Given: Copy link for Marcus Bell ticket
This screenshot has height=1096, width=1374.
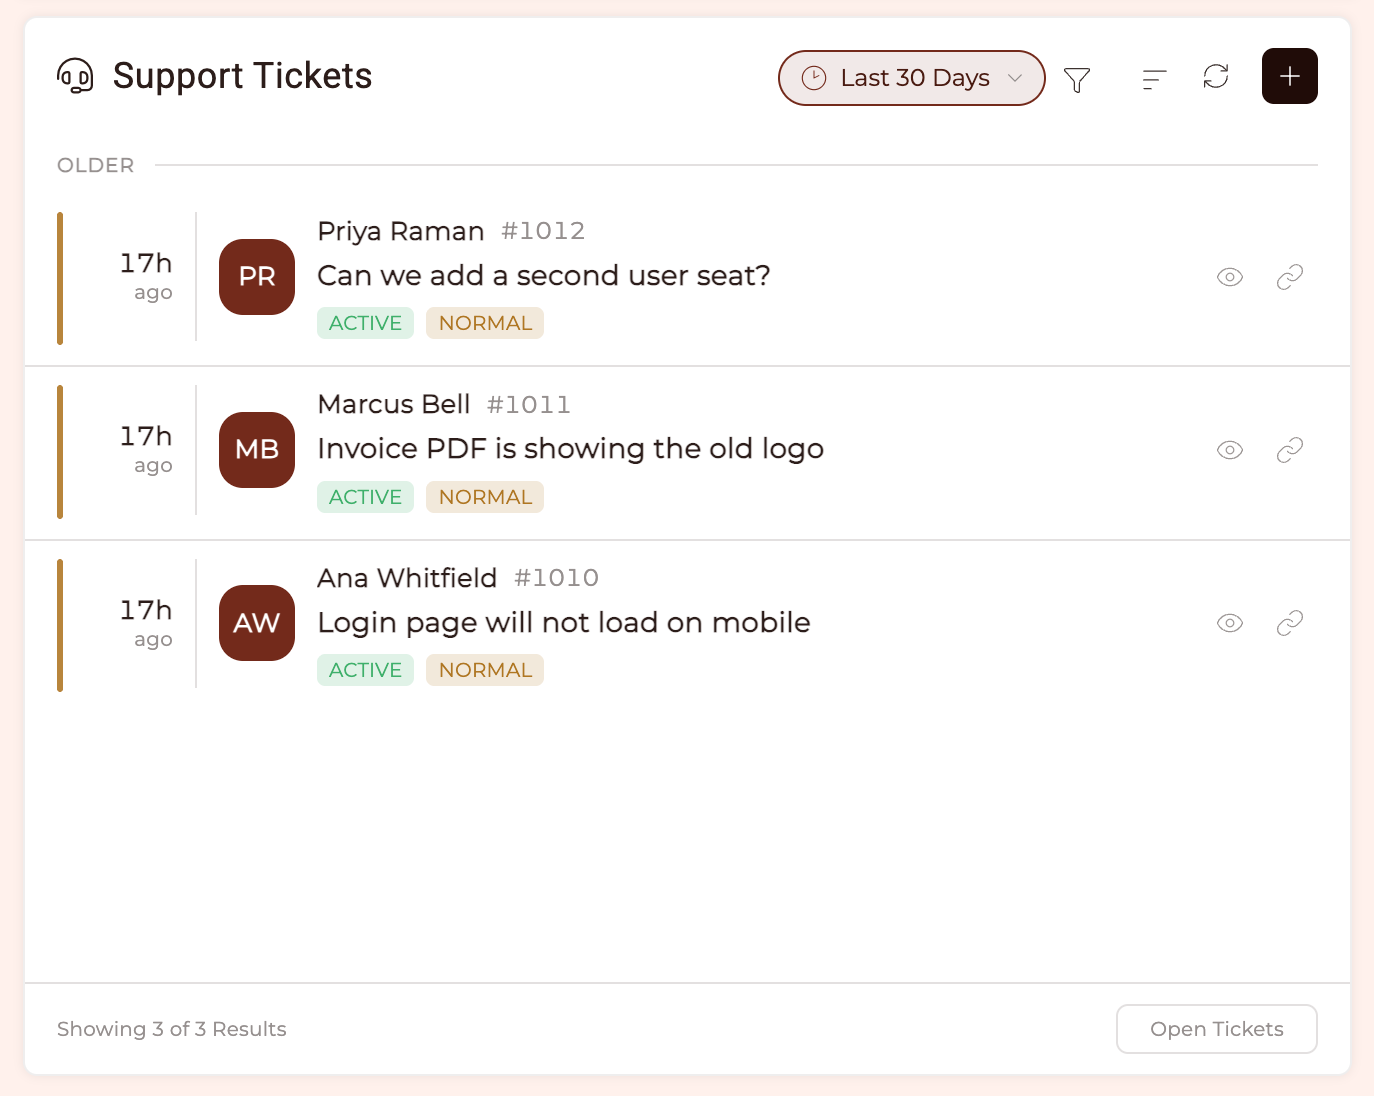Looking at the screenshot, I should [1290, 450].
